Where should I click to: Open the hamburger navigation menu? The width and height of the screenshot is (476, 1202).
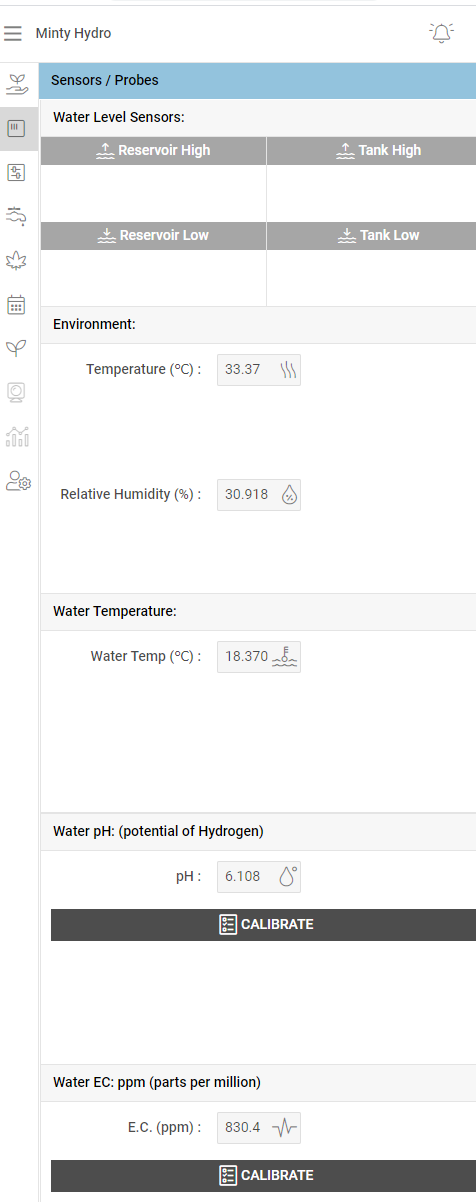[13, 34]
